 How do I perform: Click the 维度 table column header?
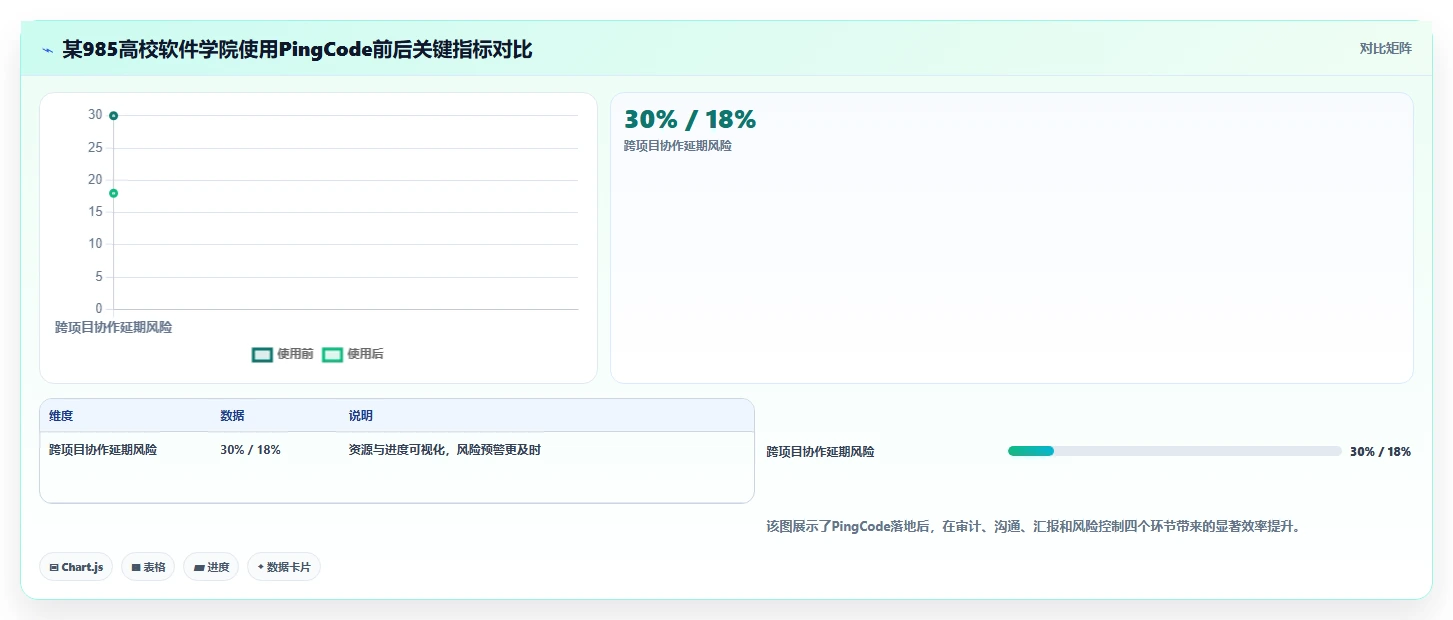click(x=61, y=416)
